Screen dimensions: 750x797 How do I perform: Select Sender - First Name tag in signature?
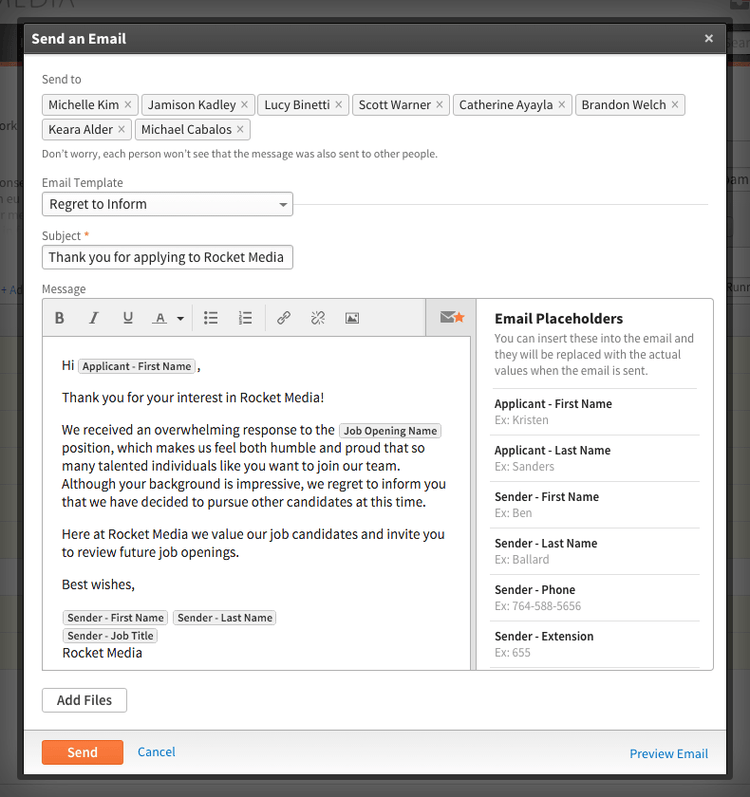pyautogui.click(x=115, y=618)
